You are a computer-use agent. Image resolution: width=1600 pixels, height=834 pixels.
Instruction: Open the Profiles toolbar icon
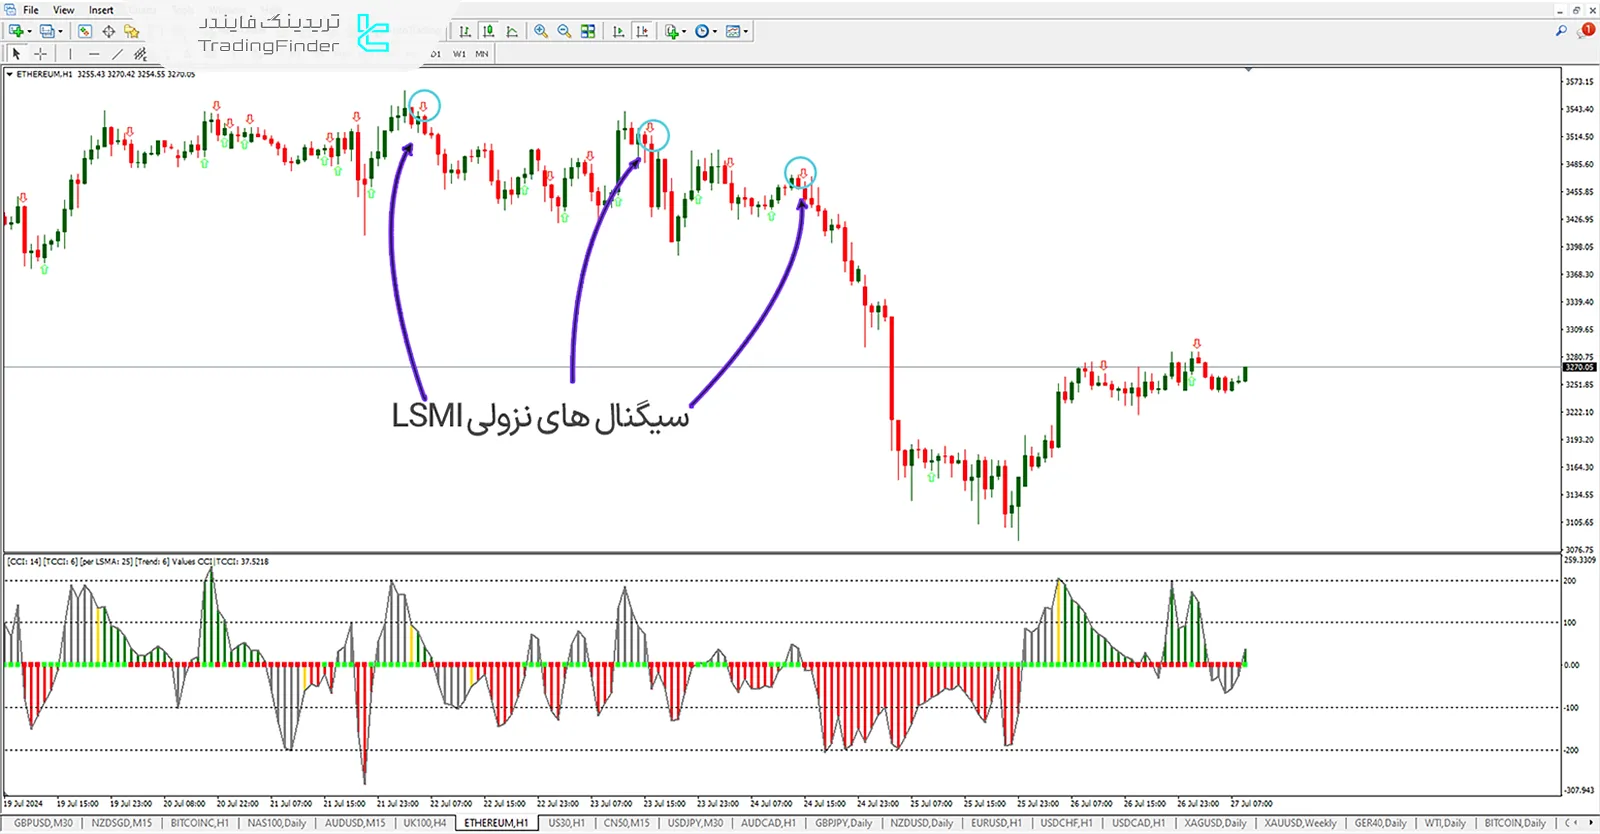click(x=47, y=31)
